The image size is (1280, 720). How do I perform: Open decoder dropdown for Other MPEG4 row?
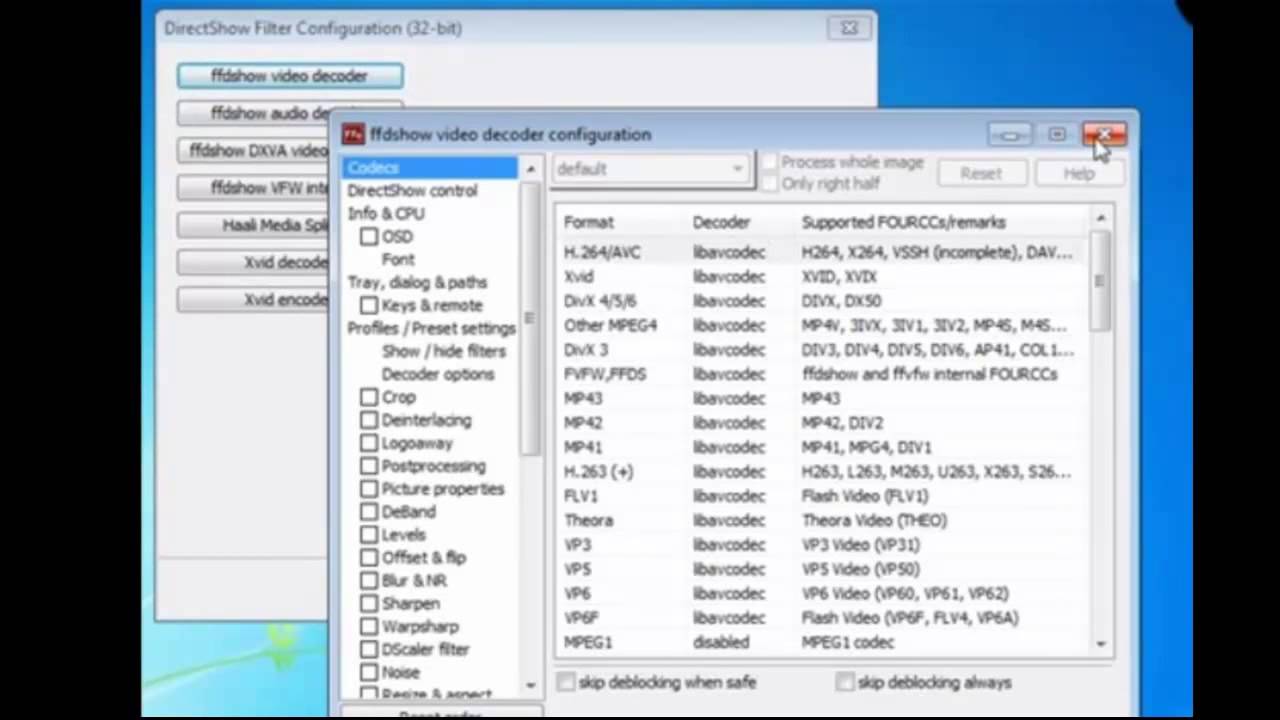(729, 325)
